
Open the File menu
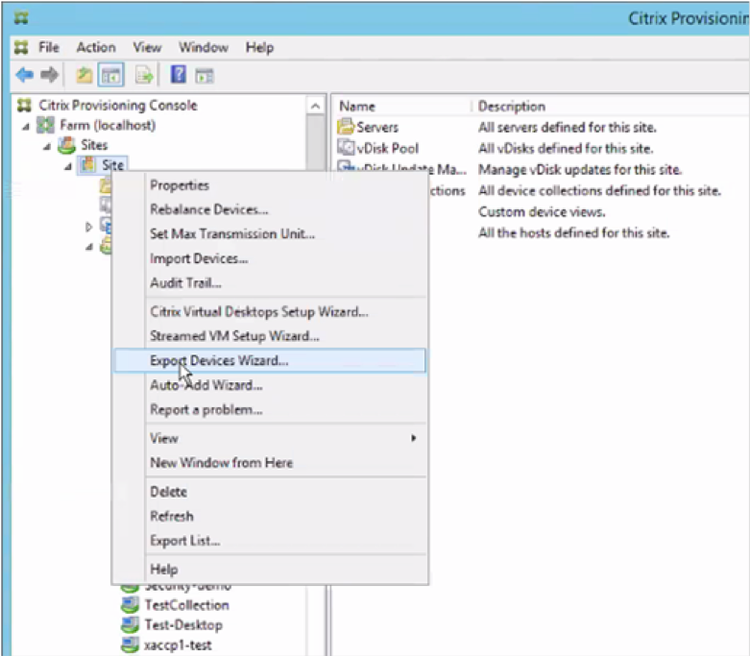(49, 47)
